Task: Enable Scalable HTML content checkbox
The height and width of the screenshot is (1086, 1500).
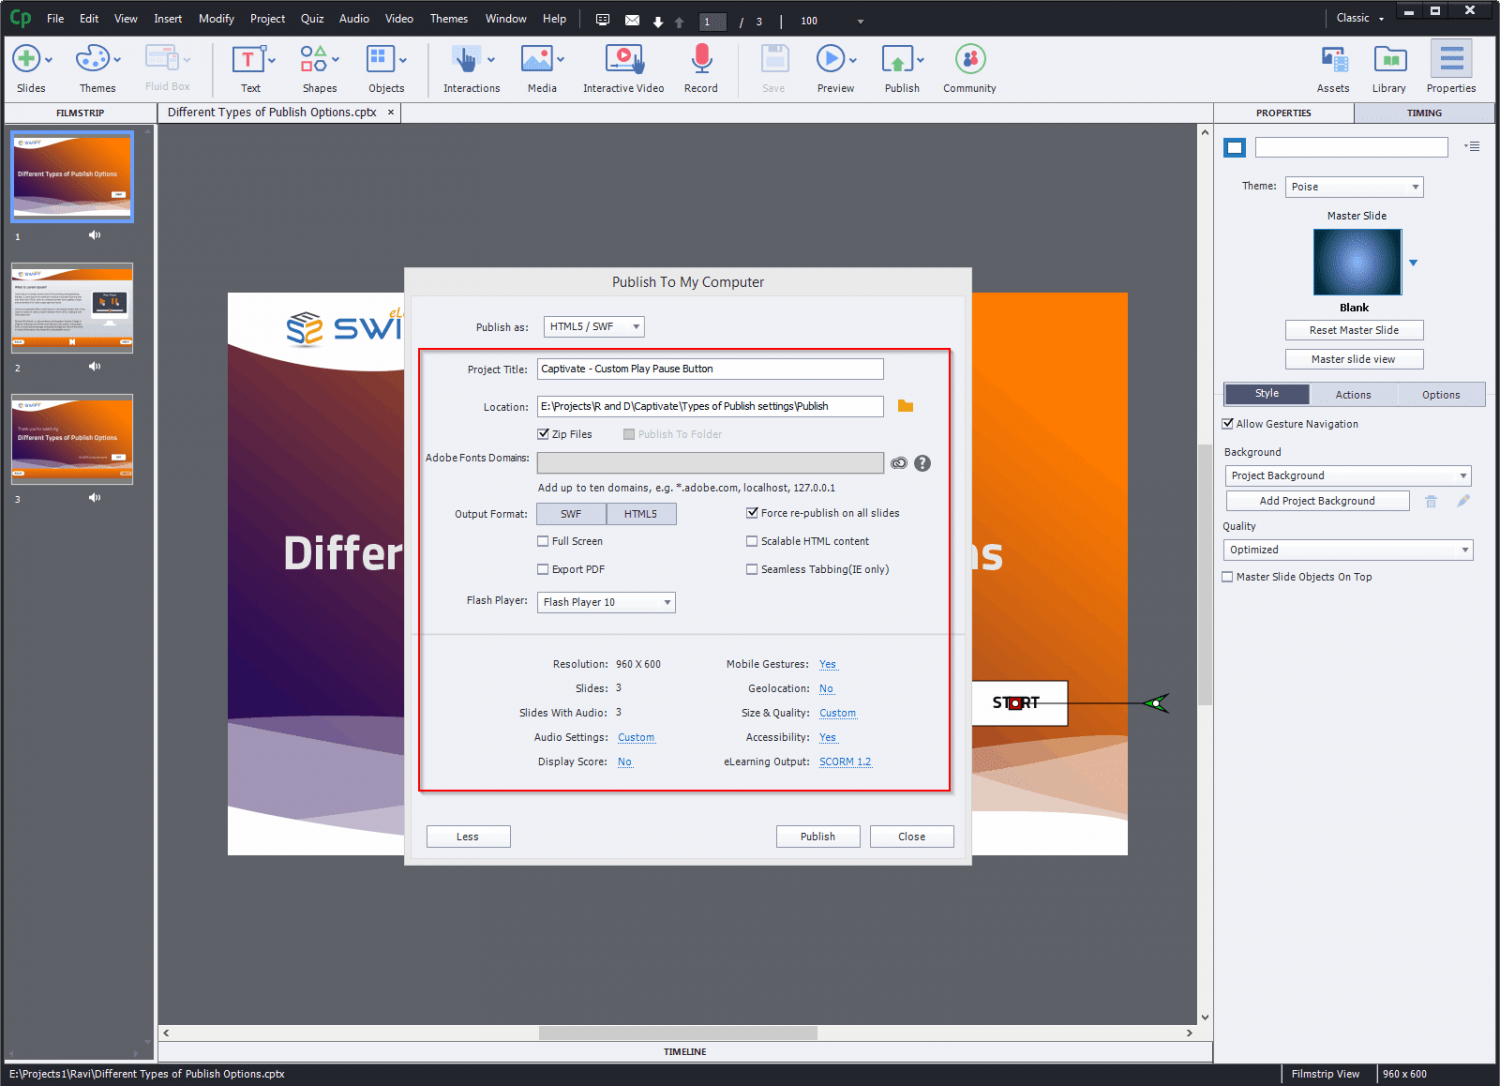Action: coord(752,541)
